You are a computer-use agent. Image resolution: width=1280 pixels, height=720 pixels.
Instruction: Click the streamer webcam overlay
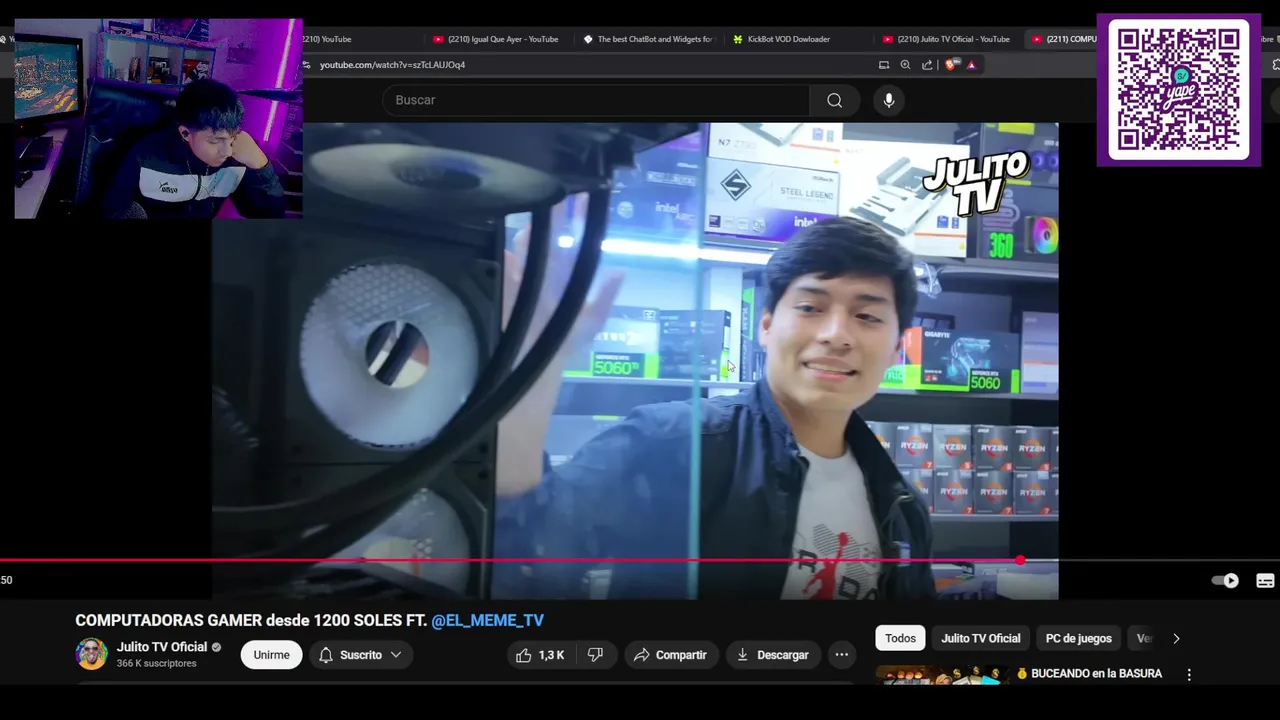click(158, 118)
